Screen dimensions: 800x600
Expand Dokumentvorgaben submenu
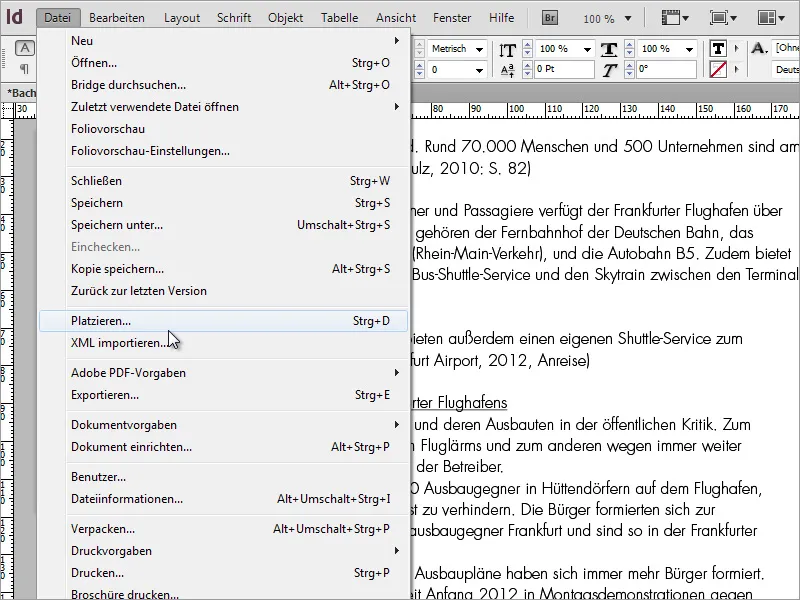click(x=223, y=424)
